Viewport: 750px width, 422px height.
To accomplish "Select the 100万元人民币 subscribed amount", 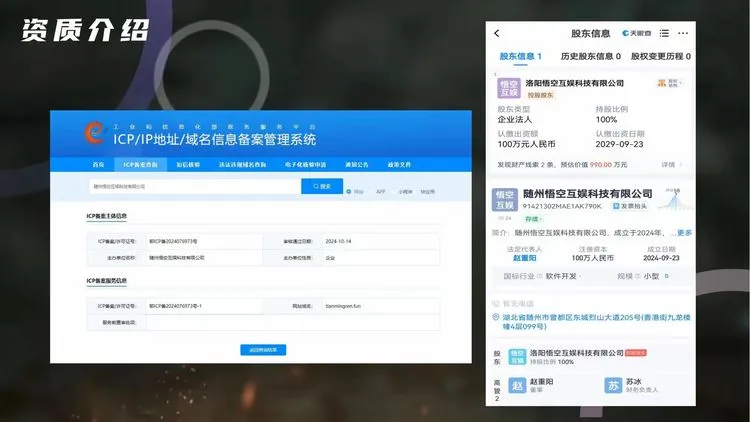I will click(x=527, y=144).
